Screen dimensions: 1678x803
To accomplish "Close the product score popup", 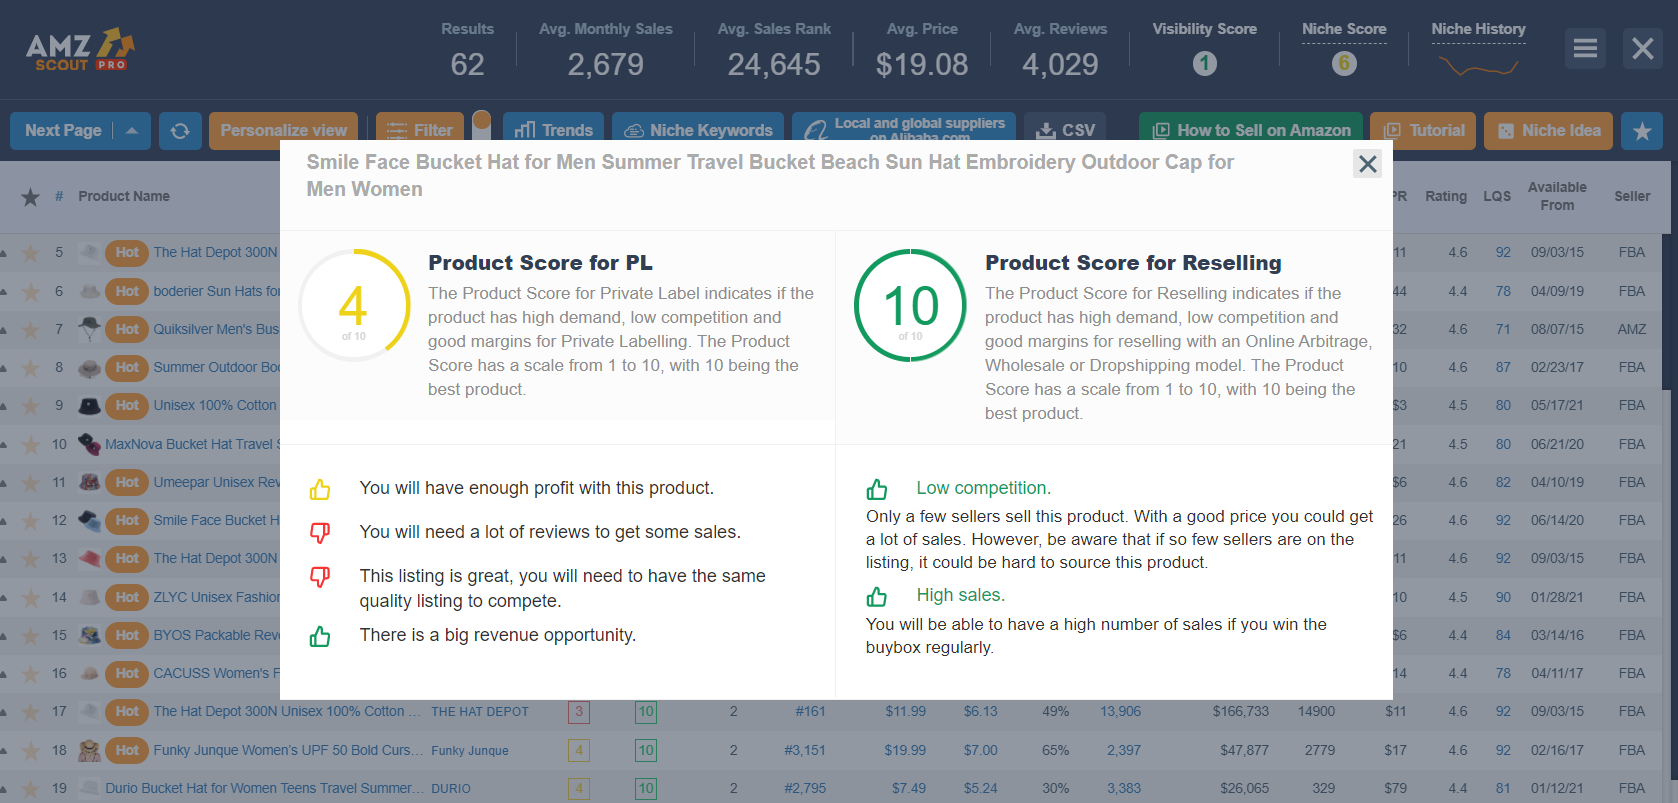I will pyautogui.click(x=1367, y=164).
